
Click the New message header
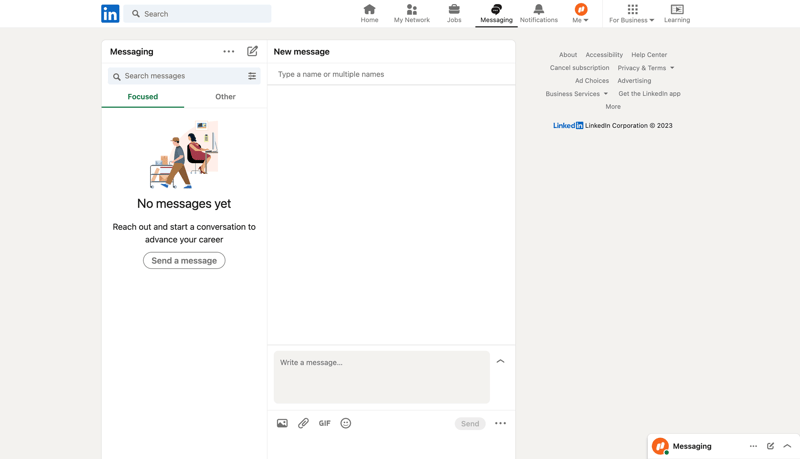coord(302,52)
